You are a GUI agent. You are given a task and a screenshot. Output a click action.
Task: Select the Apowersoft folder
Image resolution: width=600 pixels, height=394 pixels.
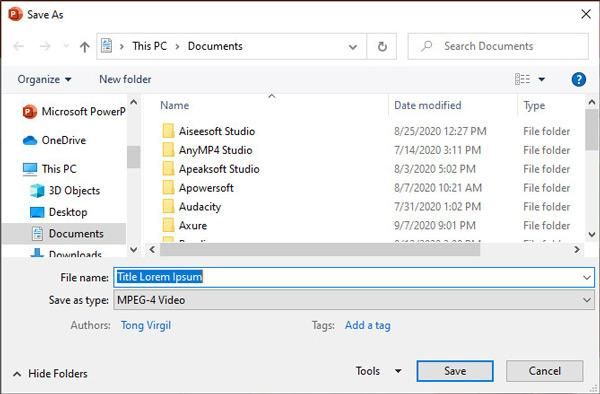click(x=206, y=188)
